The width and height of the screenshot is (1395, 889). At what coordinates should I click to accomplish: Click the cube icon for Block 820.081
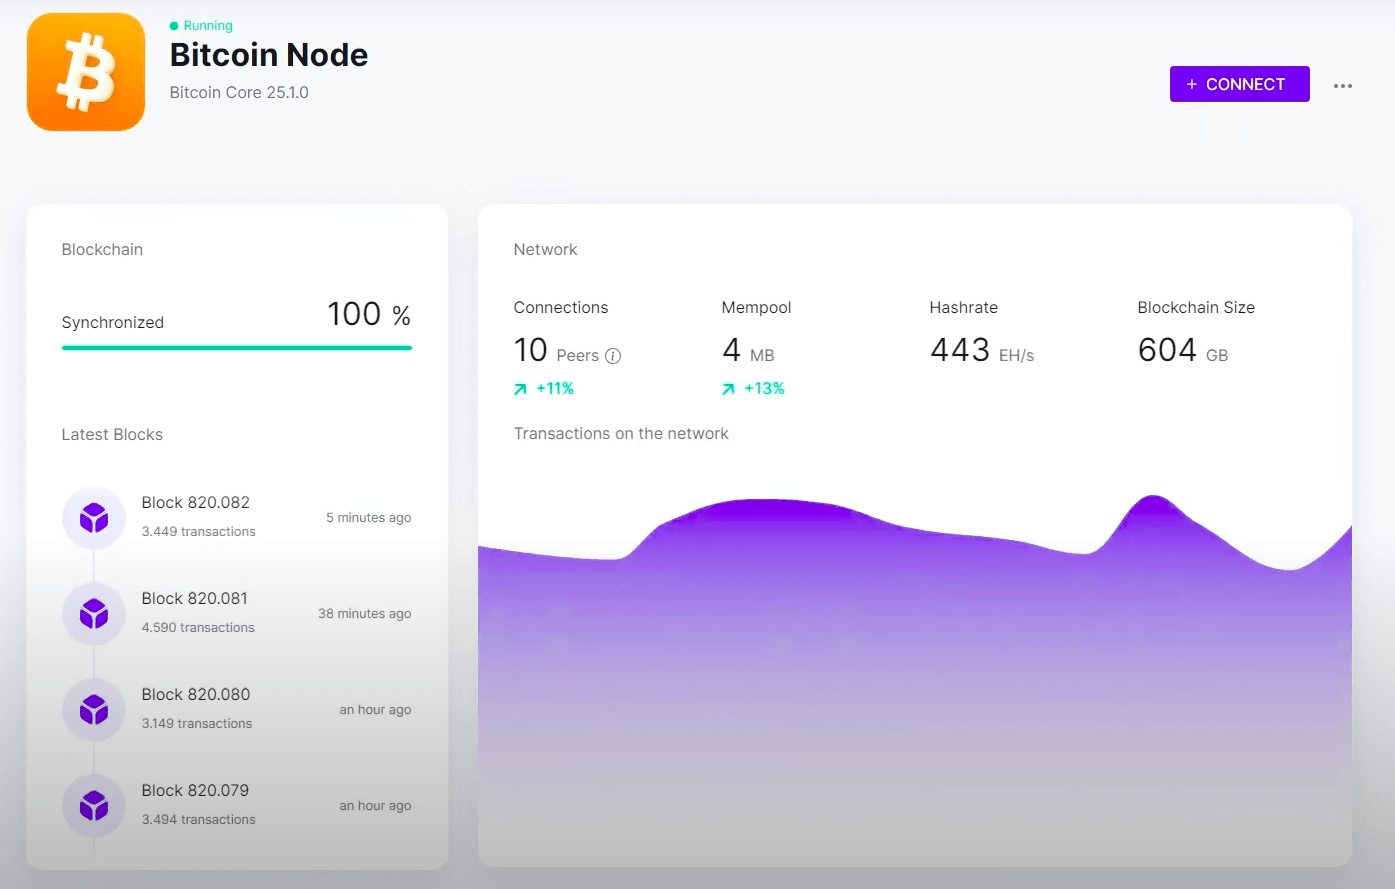[94, 614]
